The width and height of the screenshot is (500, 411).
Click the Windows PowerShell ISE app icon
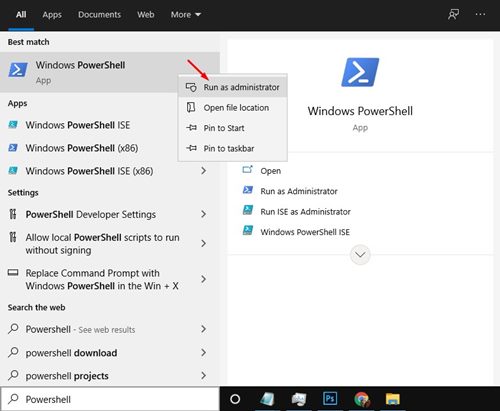pos(13,125)
